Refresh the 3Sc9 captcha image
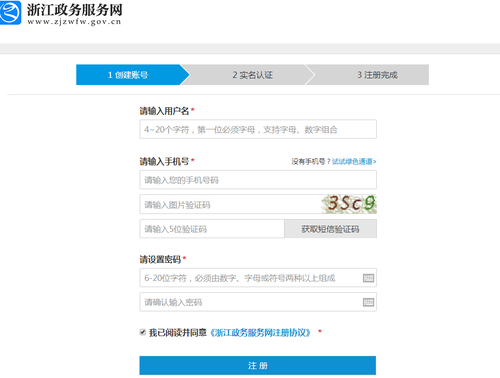The height and width of the screenshot is (378, 500). point(349,204)
